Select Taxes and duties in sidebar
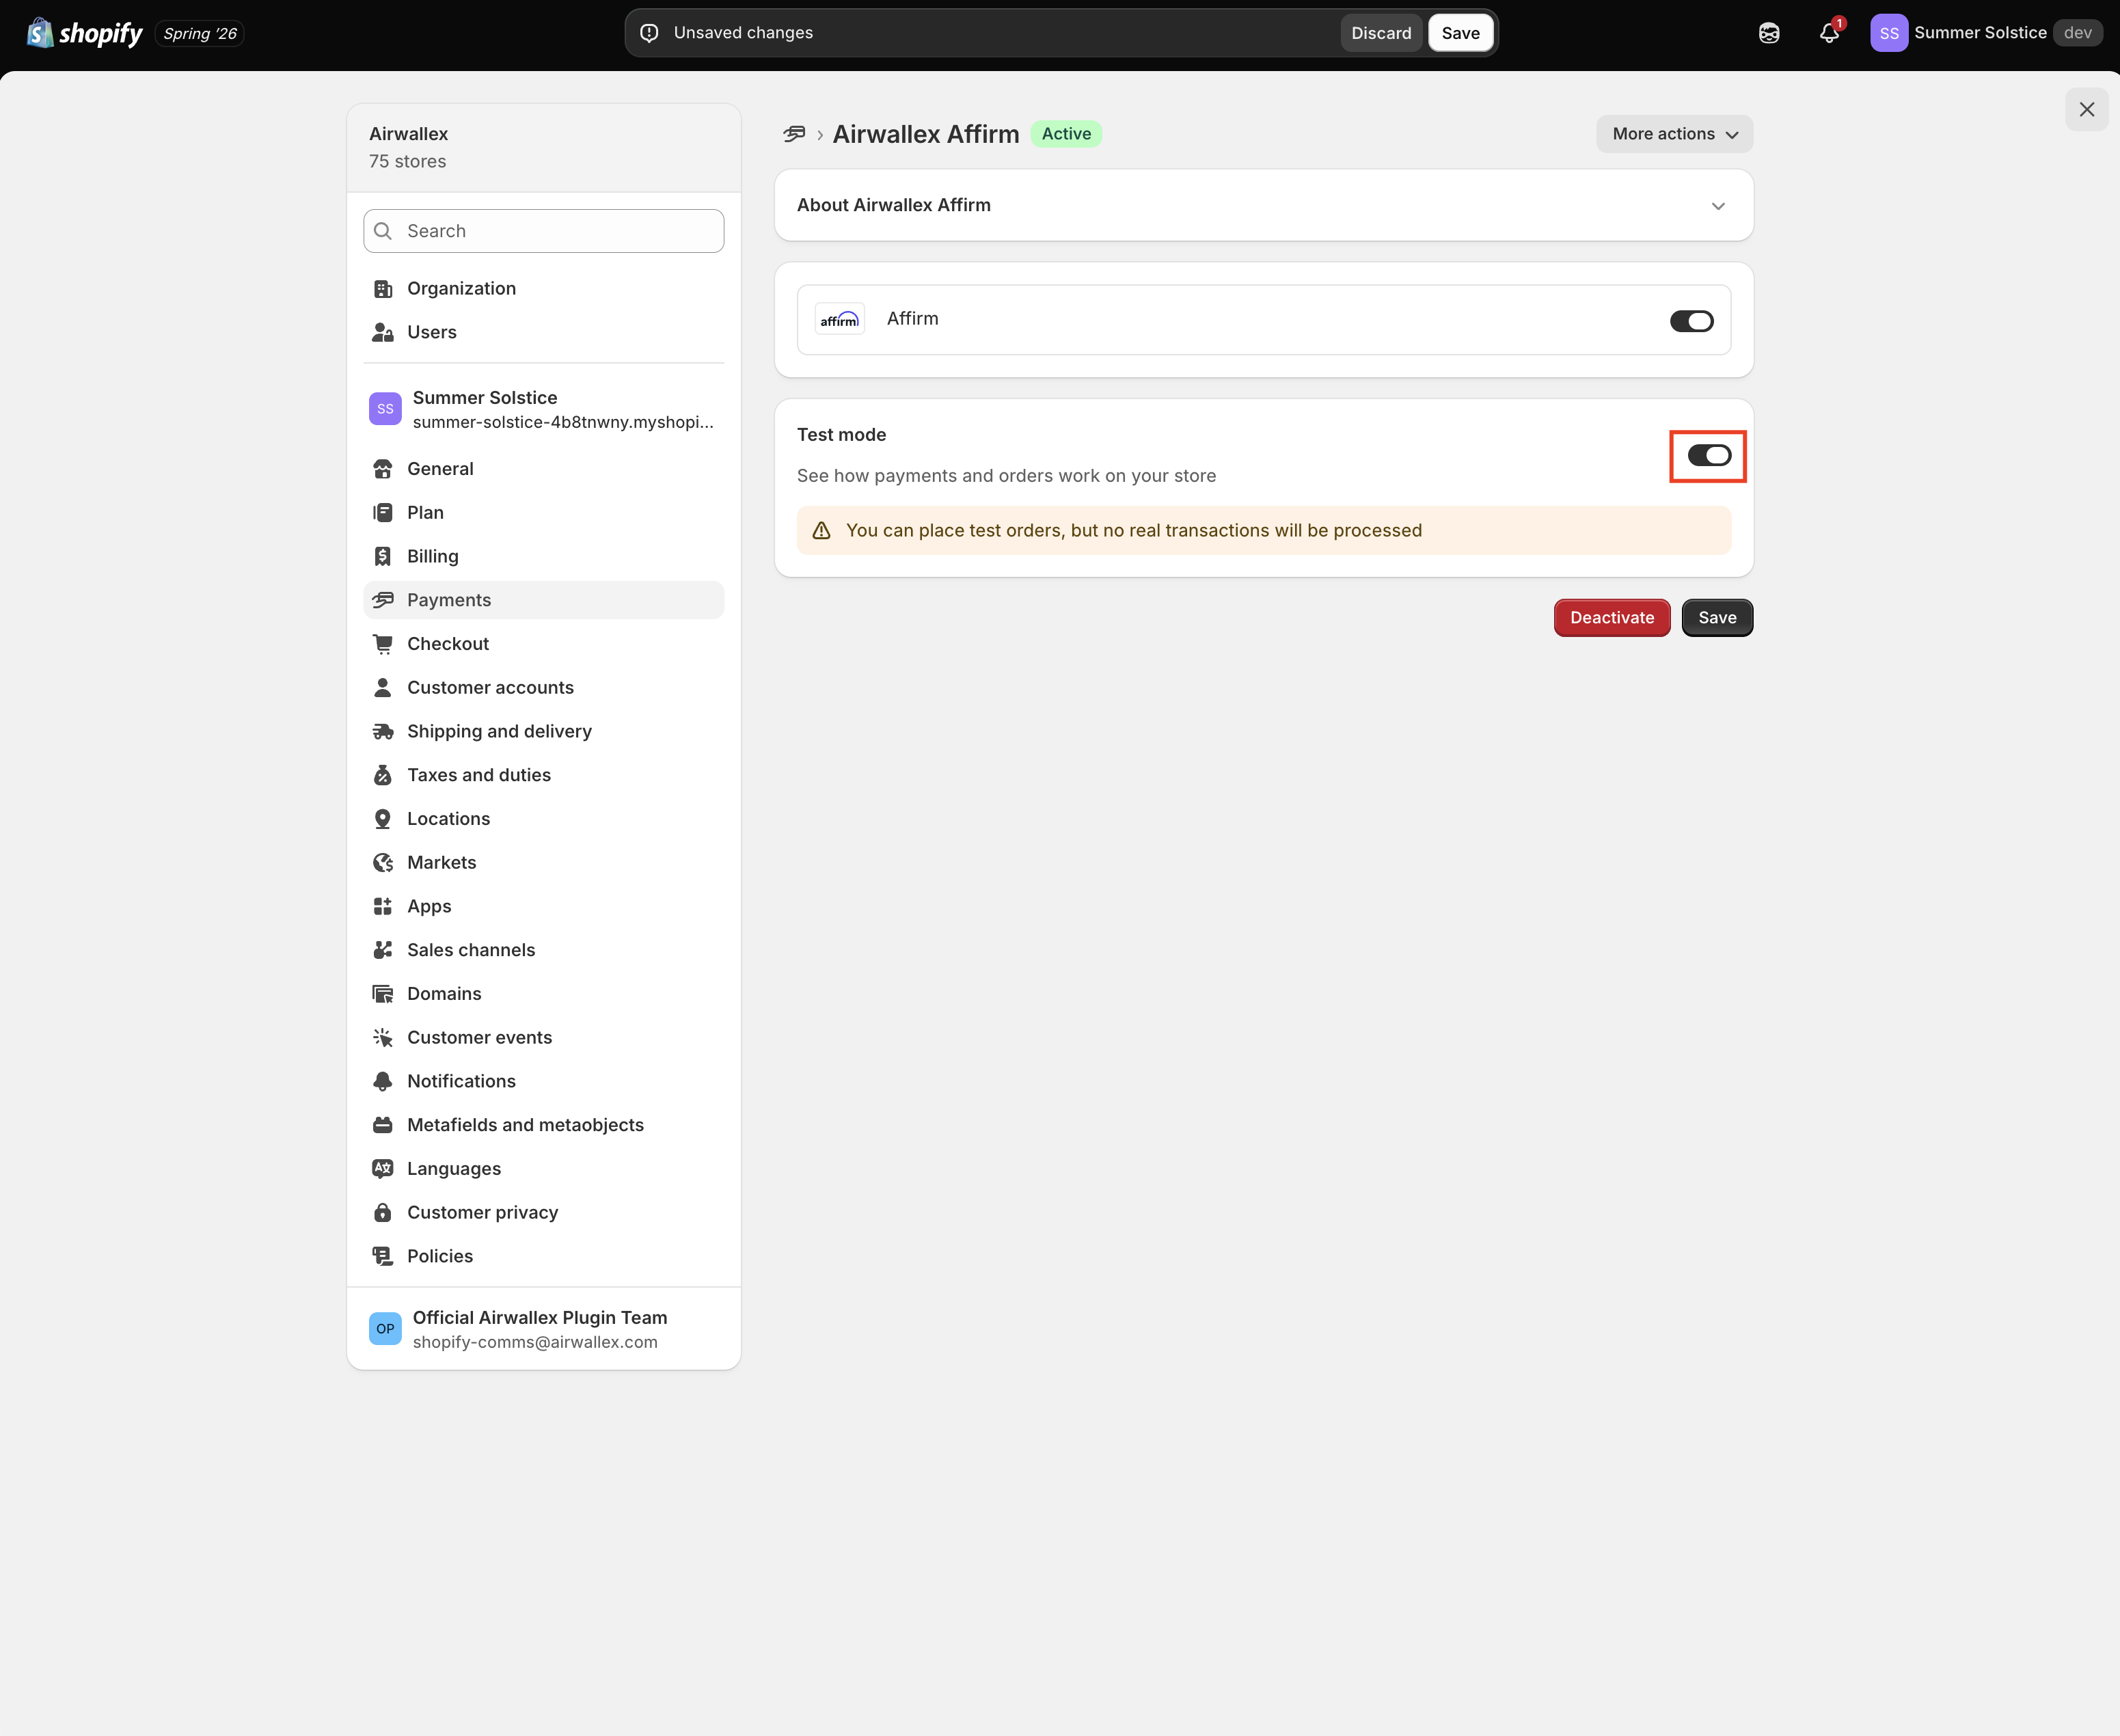The height and width of the screenshot is (1736, 2120). coord(544,775)
